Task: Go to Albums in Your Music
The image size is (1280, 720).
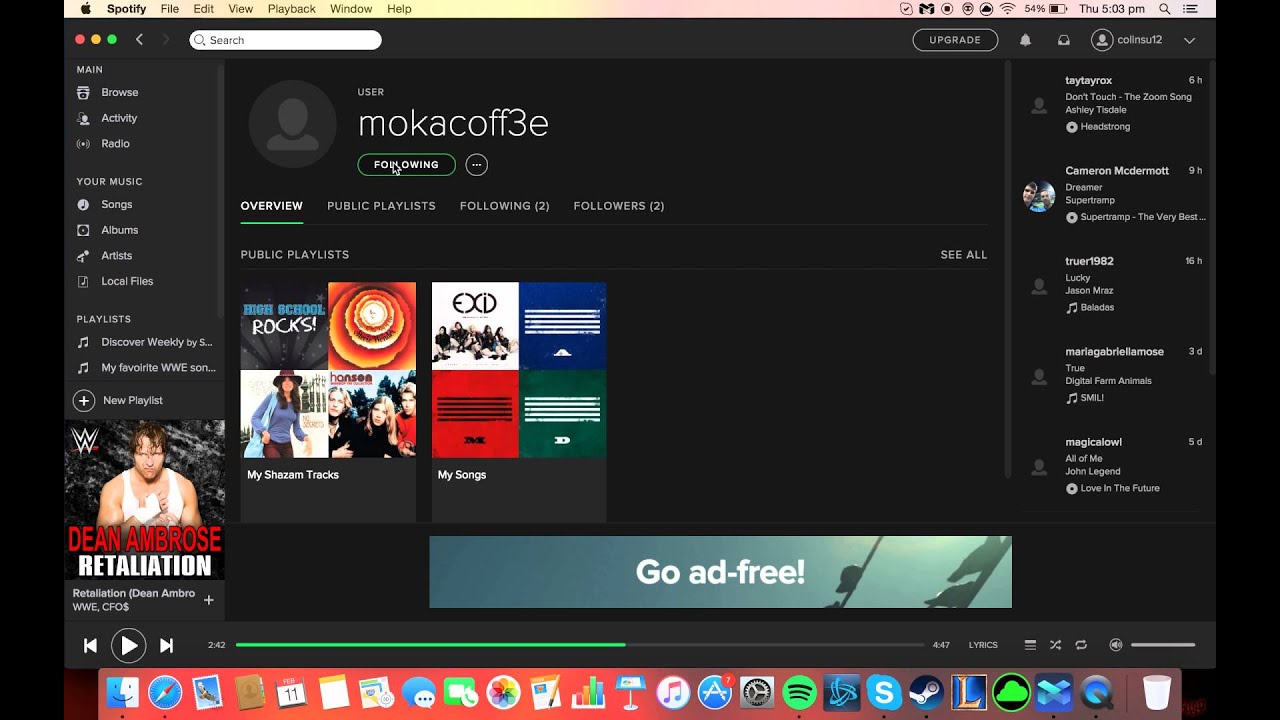Action: point(119,230)
